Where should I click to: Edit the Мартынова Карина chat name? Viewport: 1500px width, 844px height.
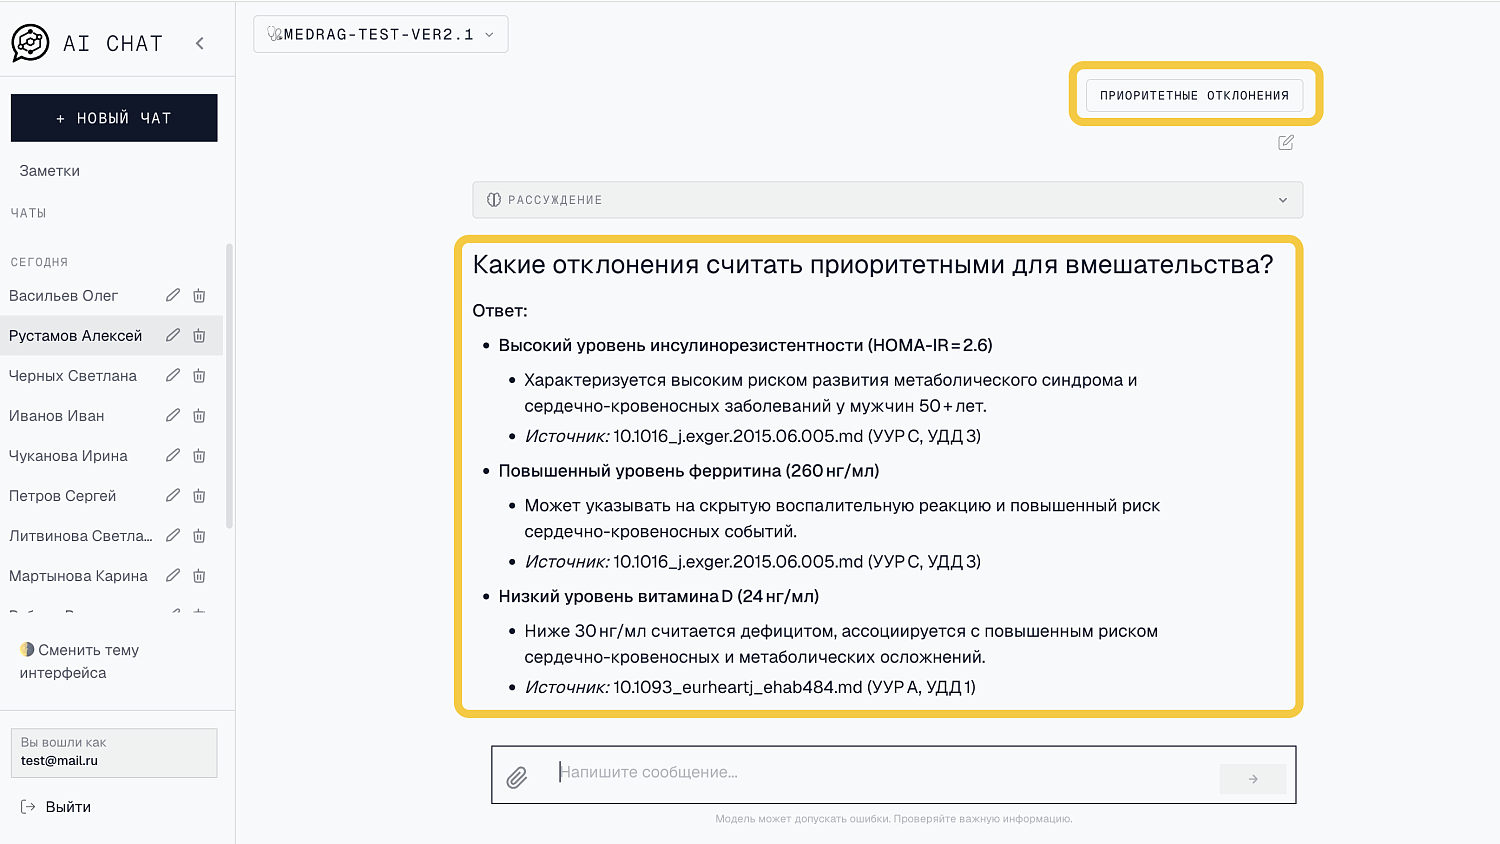173,575
